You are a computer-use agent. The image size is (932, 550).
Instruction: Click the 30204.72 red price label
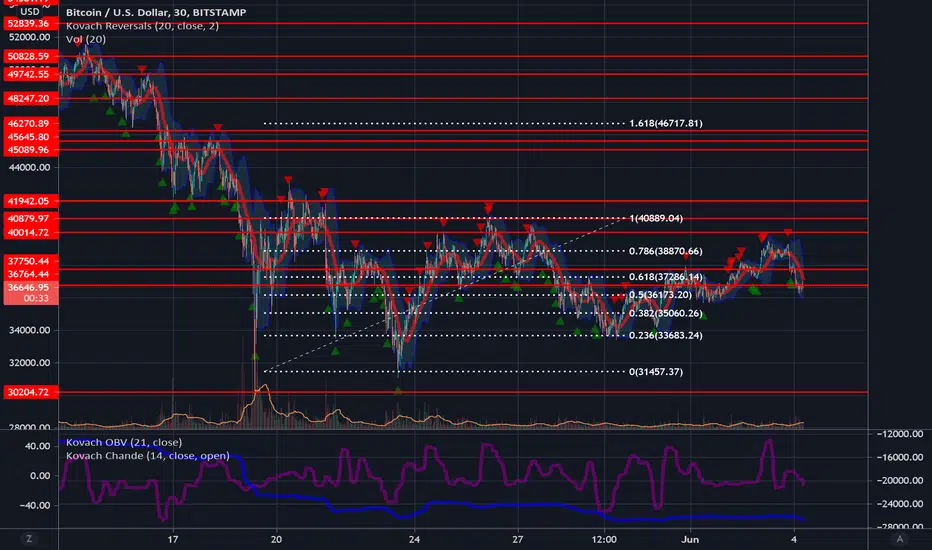click(31, 392)
